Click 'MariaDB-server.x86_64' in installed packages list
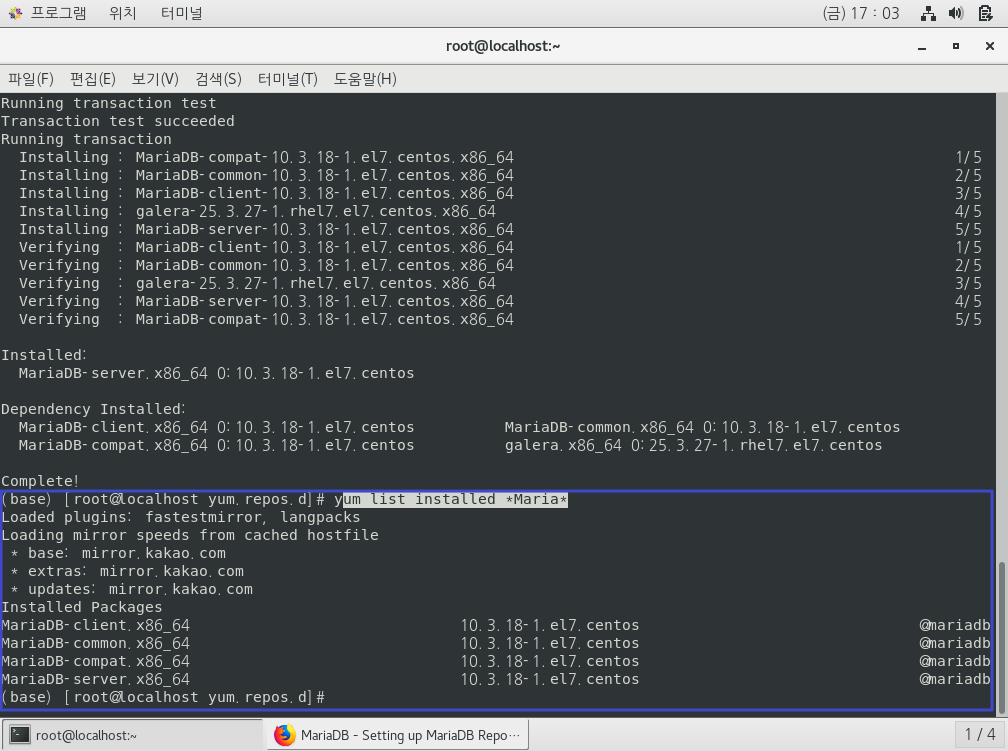The image size is (1008, 751). click(x=95, y=679)
